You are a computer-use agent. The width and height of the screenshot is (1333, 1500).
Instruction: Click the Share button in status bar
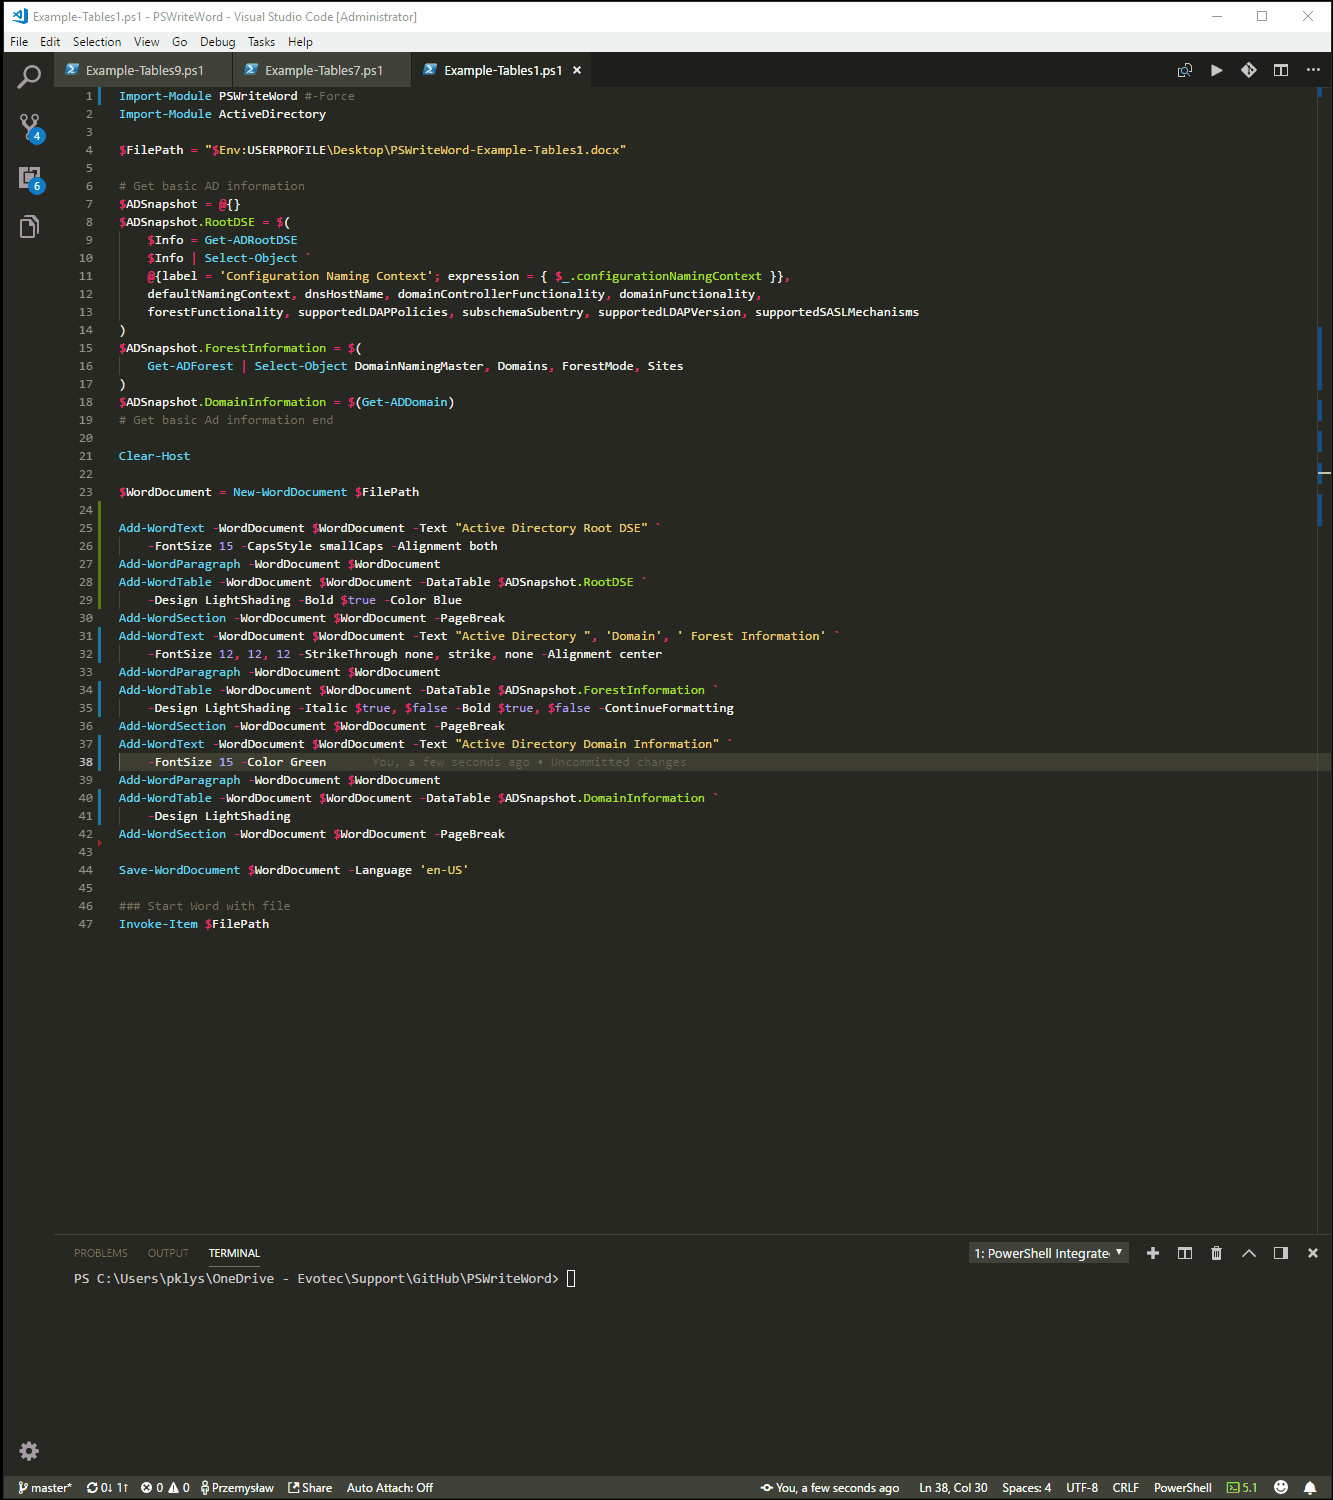310,1488
